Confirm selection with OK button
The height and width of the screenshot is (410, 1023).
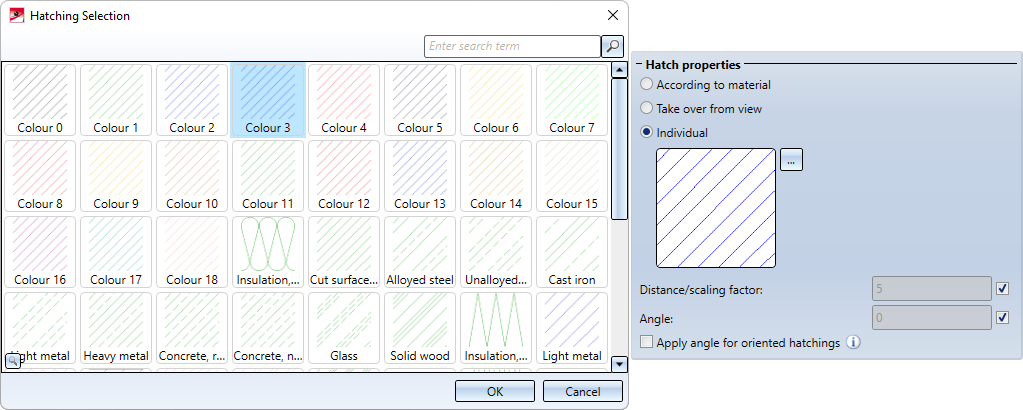495,391
